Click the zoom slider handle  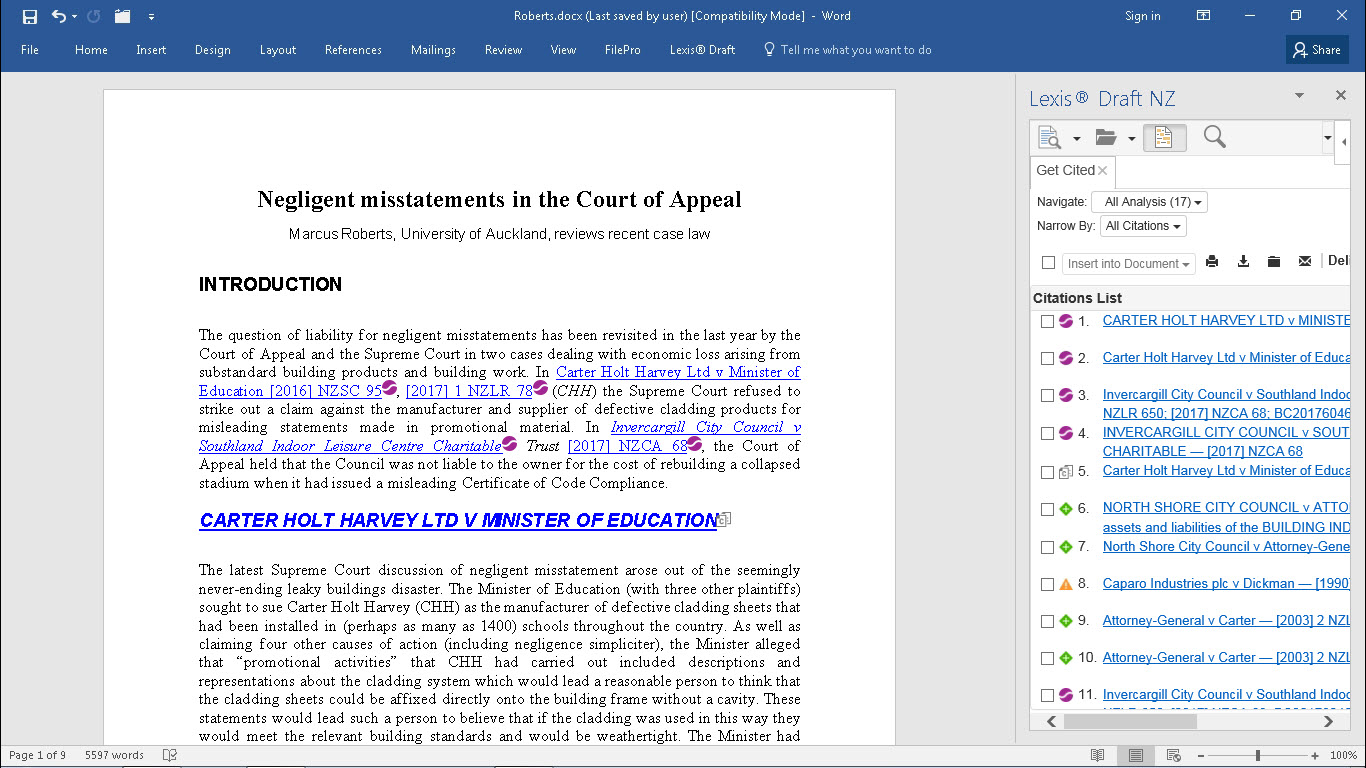1258,755
